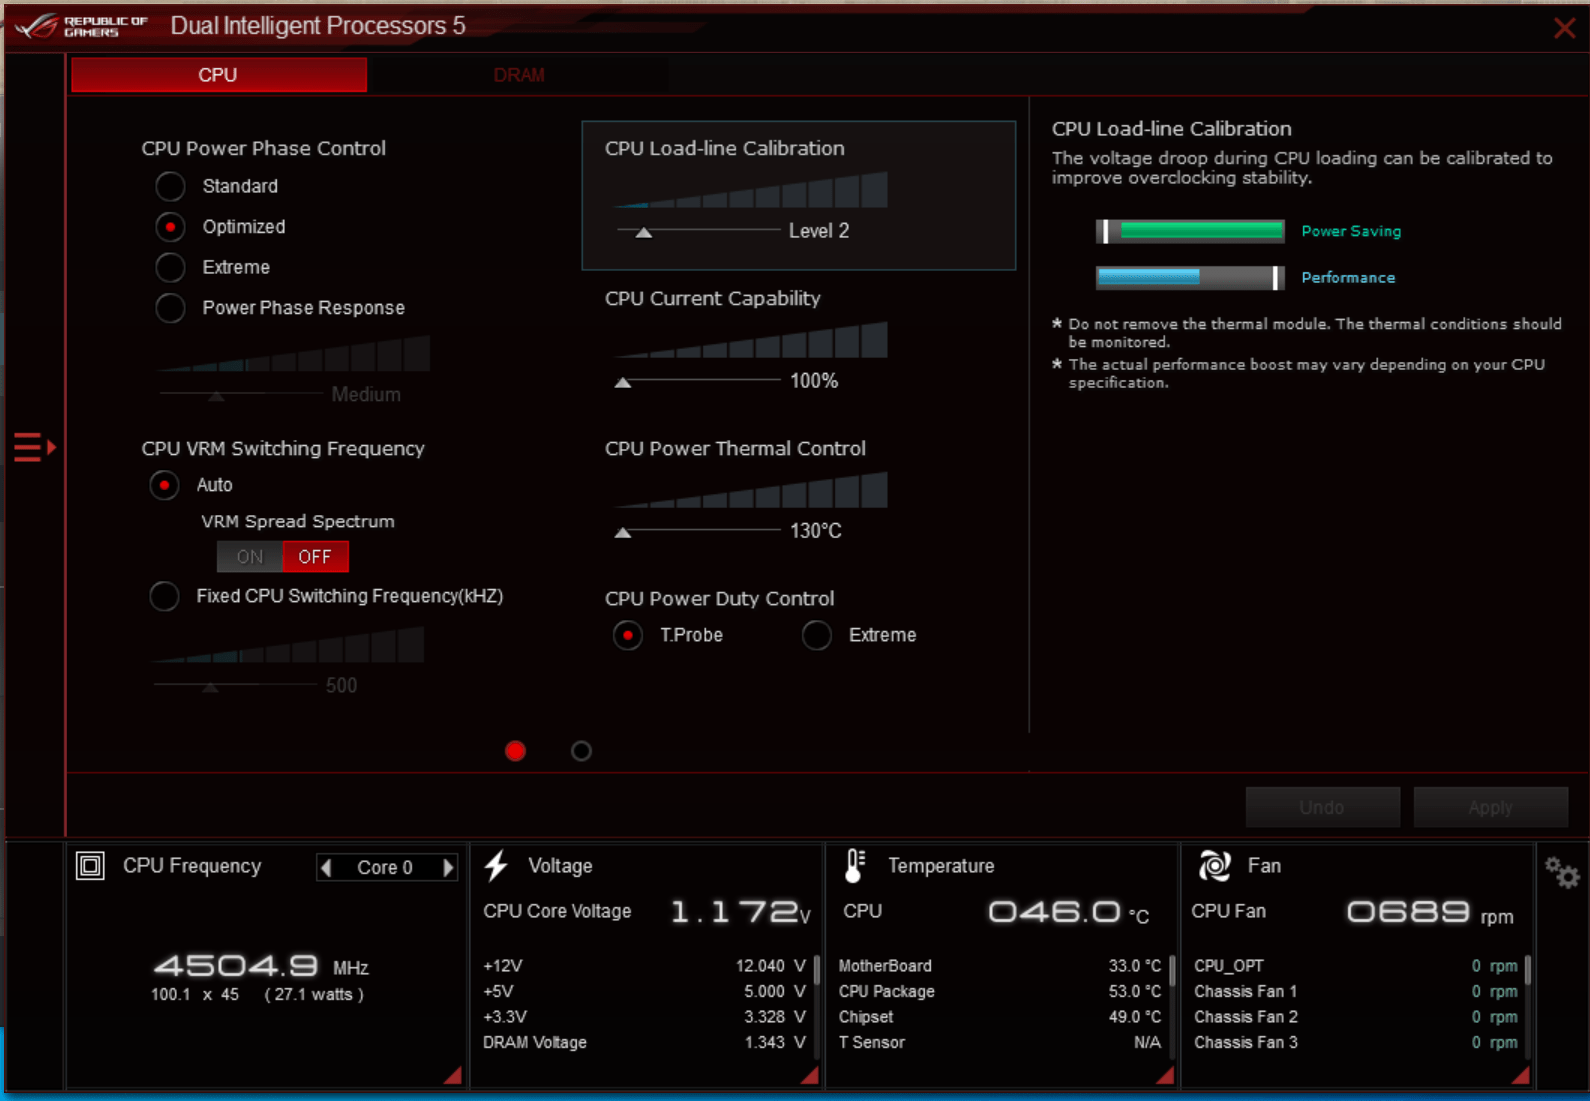This screenshot has height=1101, width=1590.
Task: Click the CPU Frequency chip icon
Action: (90, 866)
